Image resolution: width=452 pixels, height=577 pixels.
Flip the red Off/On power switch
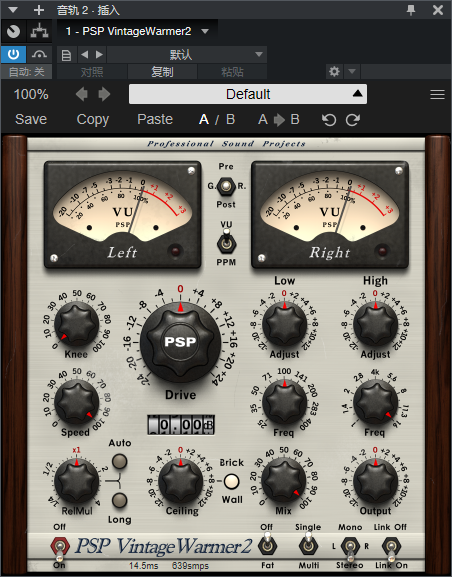(x=60, y=548)
